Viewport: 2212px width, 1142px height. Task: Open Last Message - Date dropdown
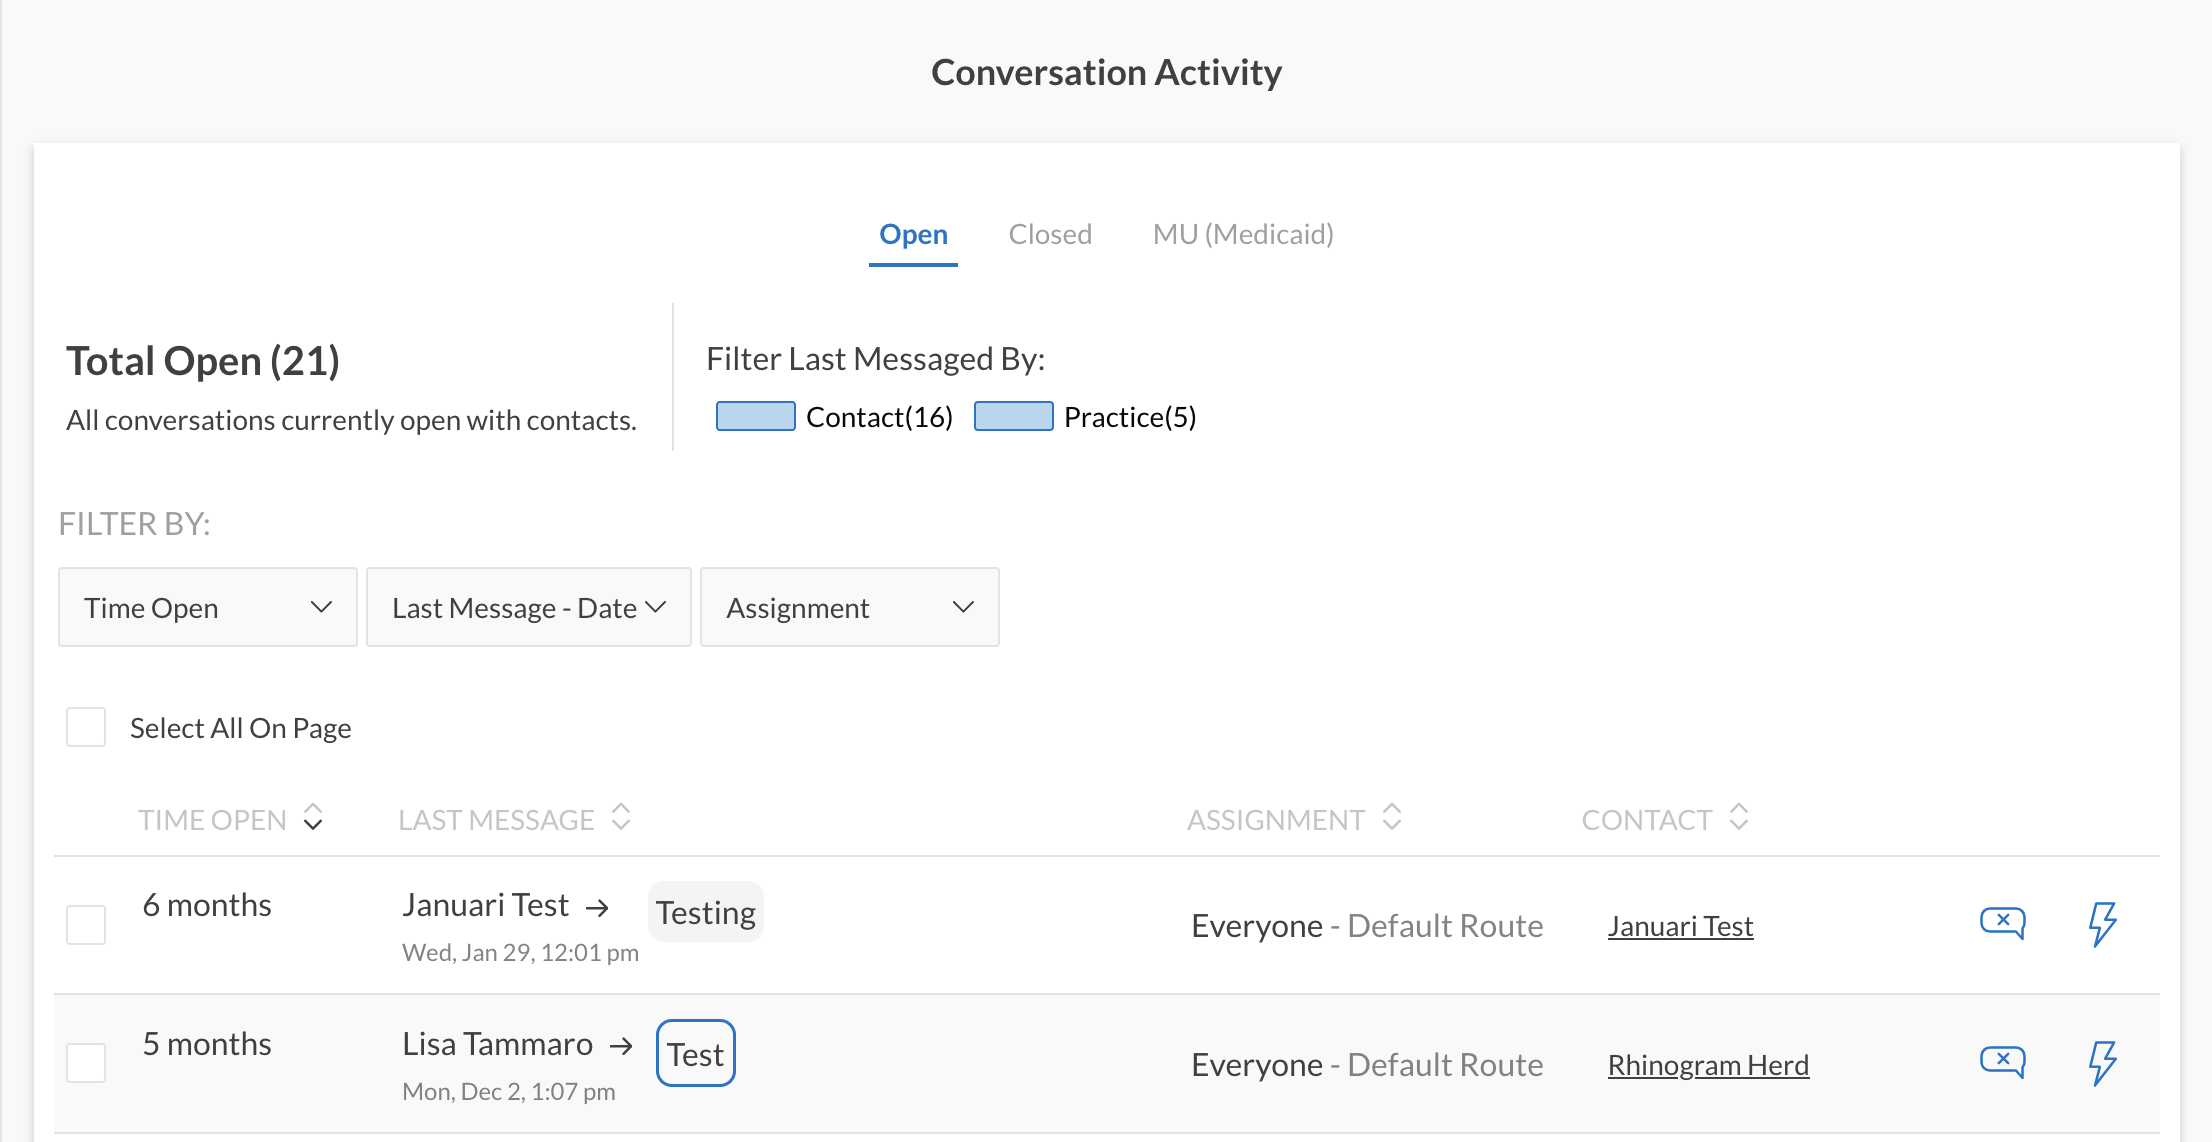528,607
